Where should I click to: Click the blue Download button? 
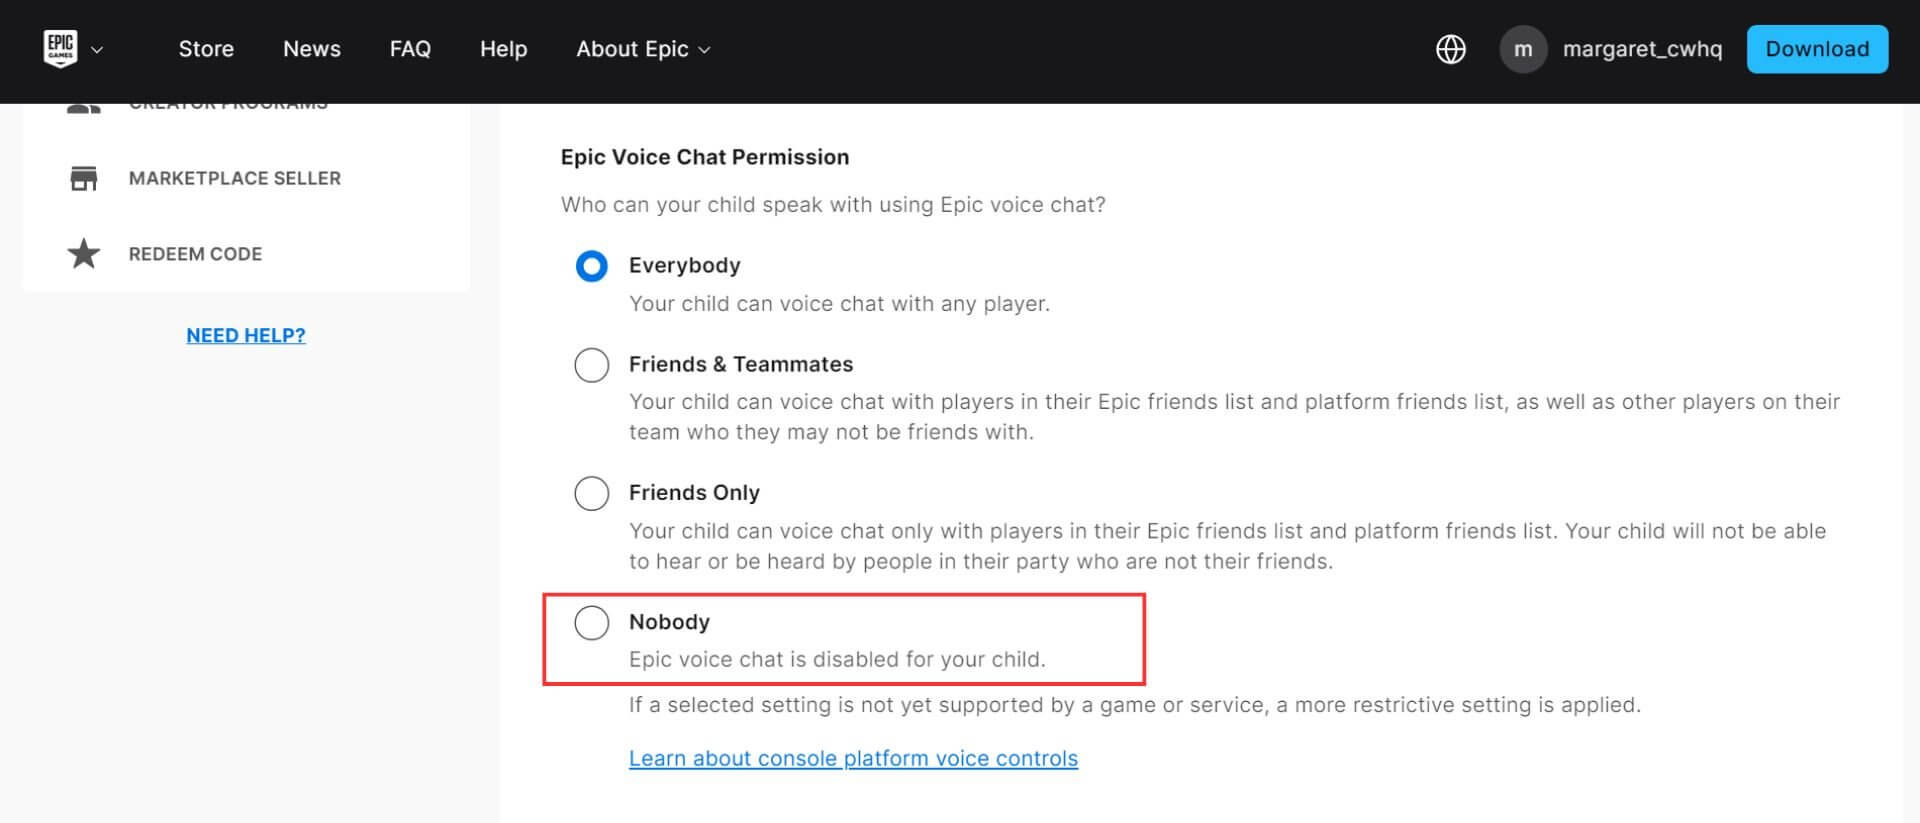pos(1816,49)
